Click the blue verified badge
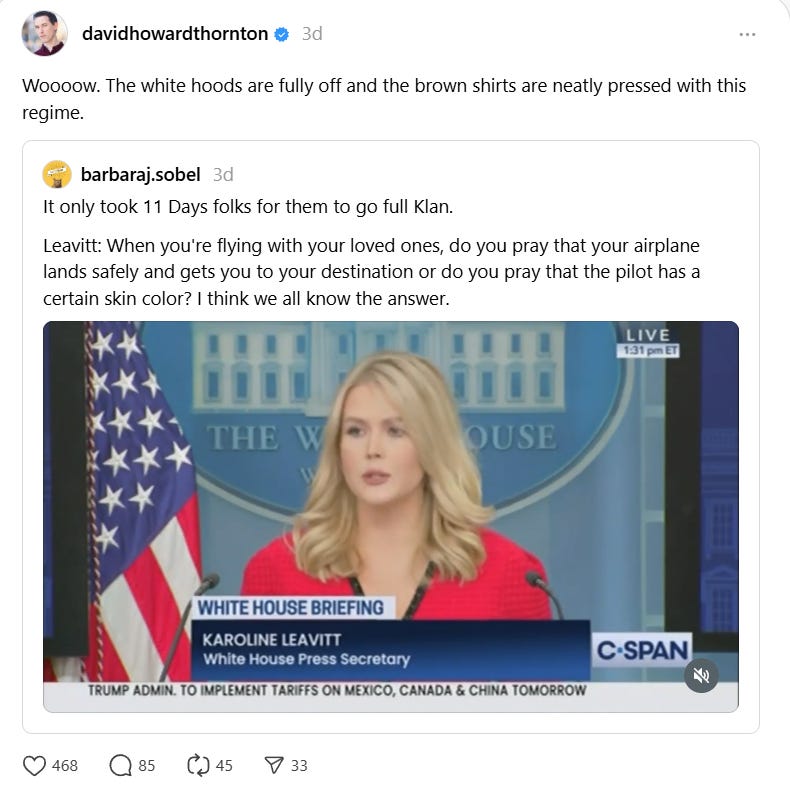Screen dimensions: 790x794 pos(282,34)
